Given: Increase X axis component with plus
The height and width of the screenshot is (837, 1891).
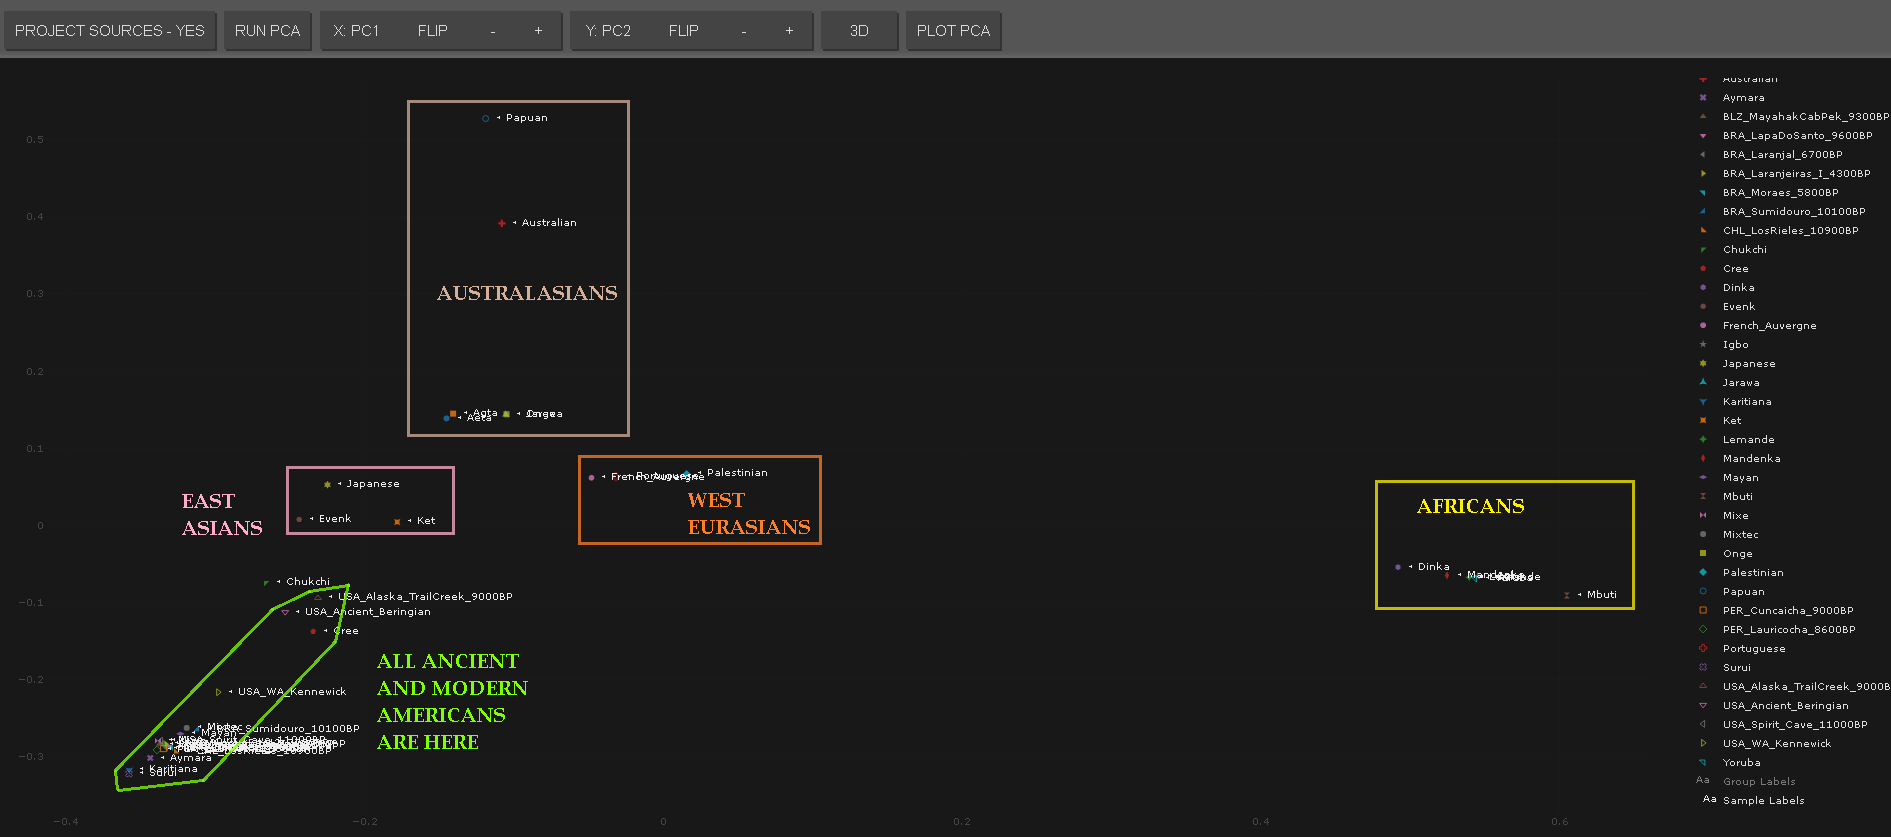Looking at the screenshot, I should click(538, 31).
